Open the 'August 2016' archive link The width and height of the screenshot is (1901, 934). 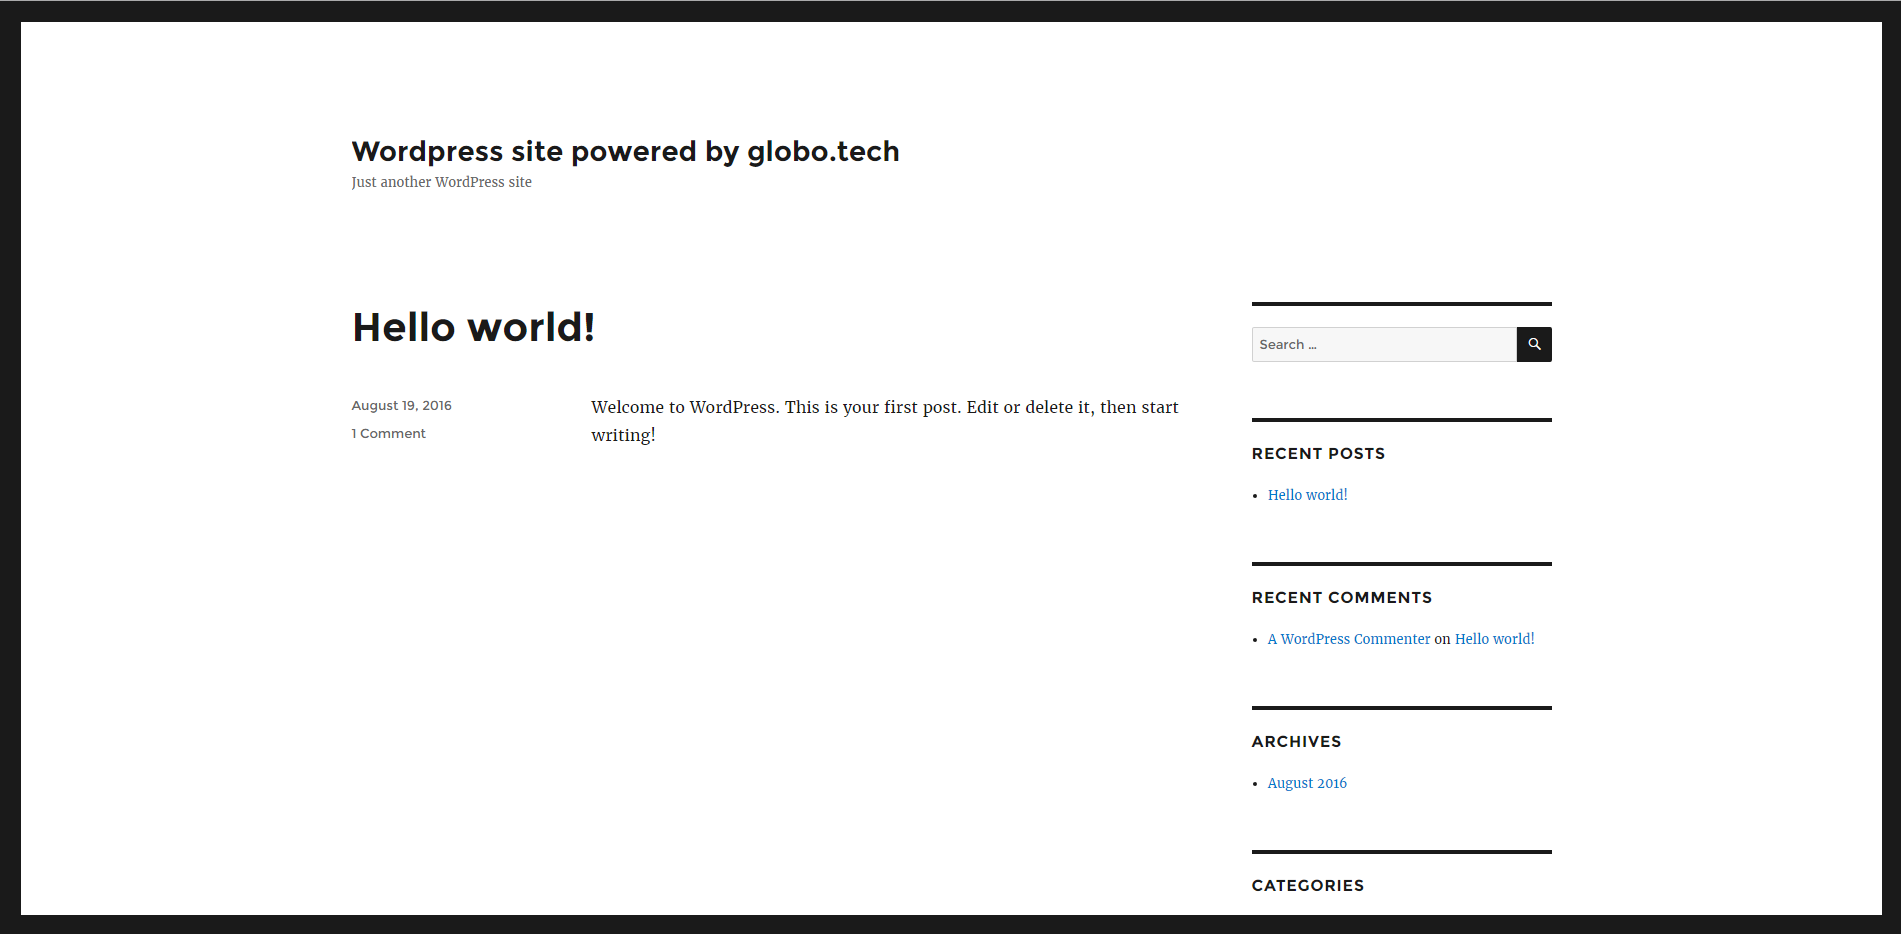pos(1307,783)
